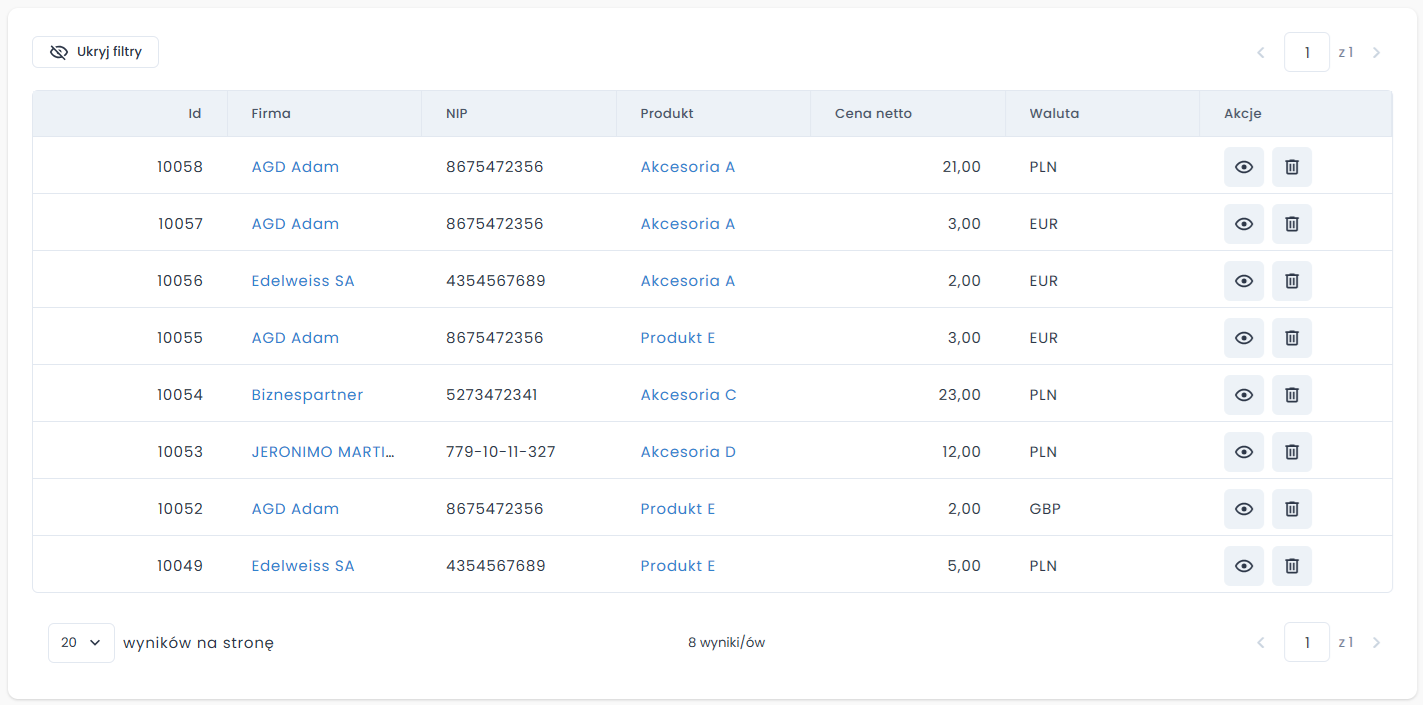The height and width of the screenshot is (705, 1423).
Task: Open the Akcesoria D product link
Action: pos(688,452)
